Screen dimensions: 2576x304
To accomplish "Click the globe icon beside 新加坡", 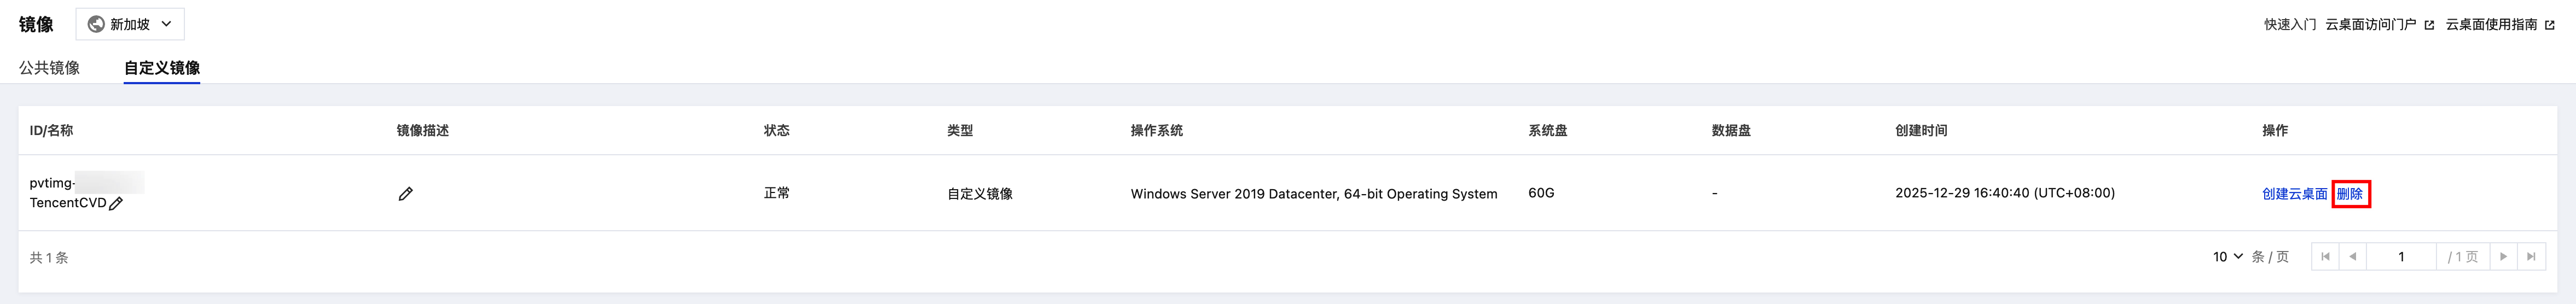I will [96, 24].
